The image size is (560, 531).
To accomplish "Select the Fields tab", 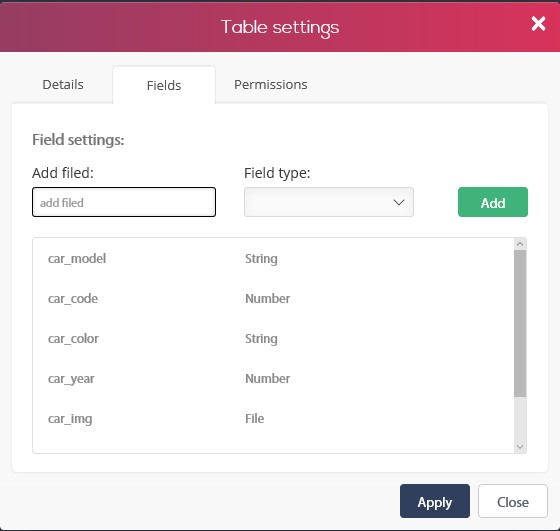I will coord(164,85).
